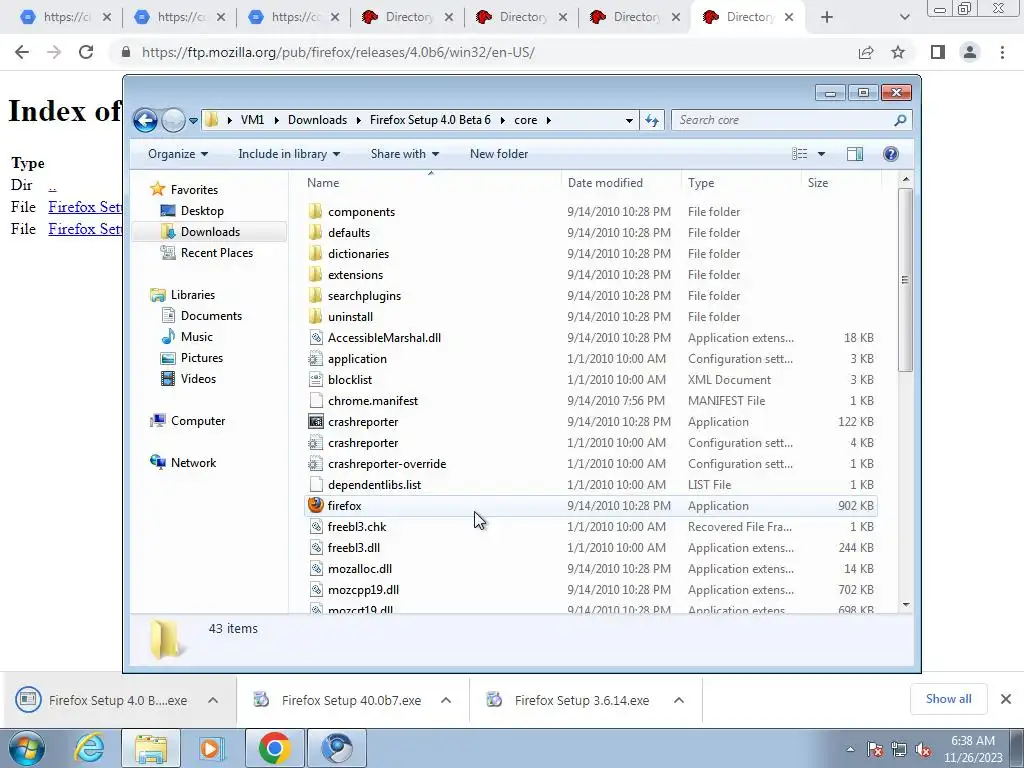The width and height of the screenshot is (1024, 768).
Task: Click the Explorer Forward navigation arrow
Action: (x=173, y=120)
